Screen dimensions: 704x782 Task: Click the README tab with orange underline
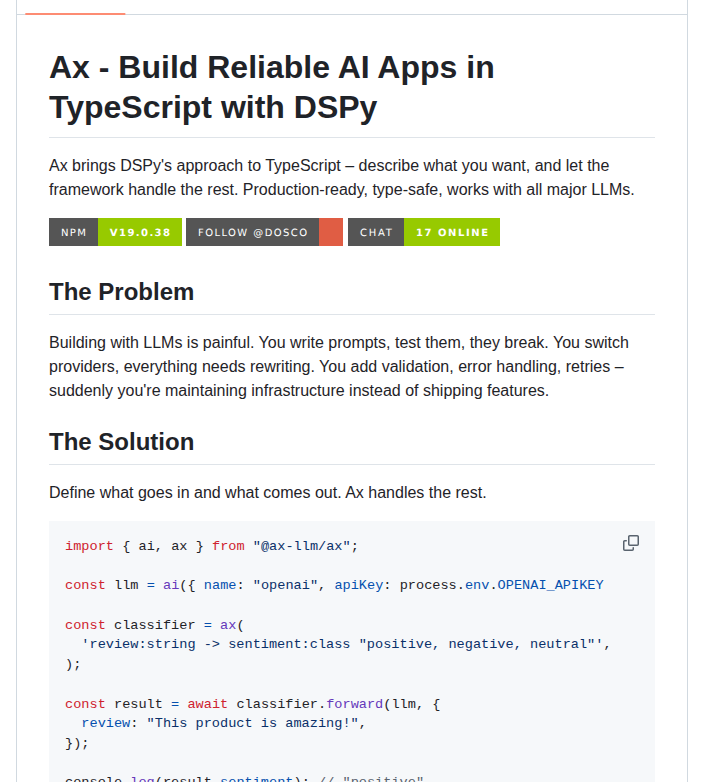[75, 7]
